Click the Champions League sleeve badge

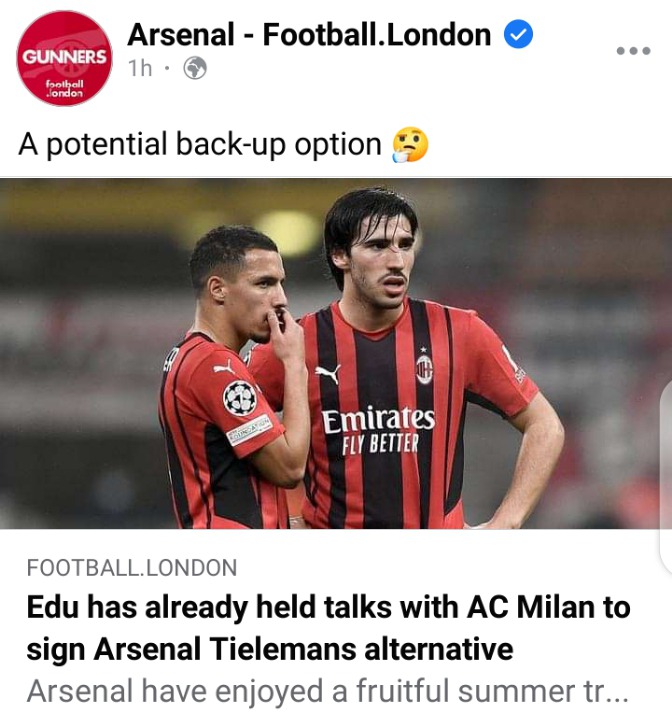point(240,398)
